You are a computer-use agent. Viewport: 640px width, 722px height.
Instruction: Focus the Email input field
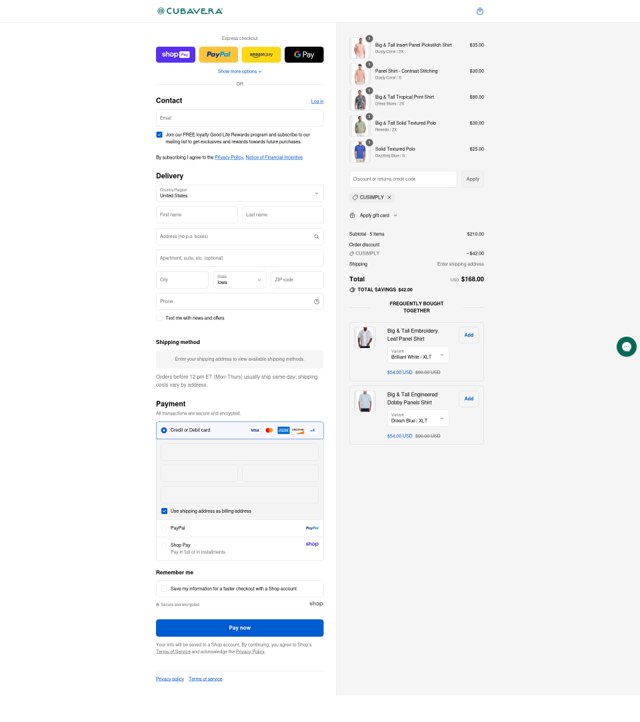click(x=239, y=118)
